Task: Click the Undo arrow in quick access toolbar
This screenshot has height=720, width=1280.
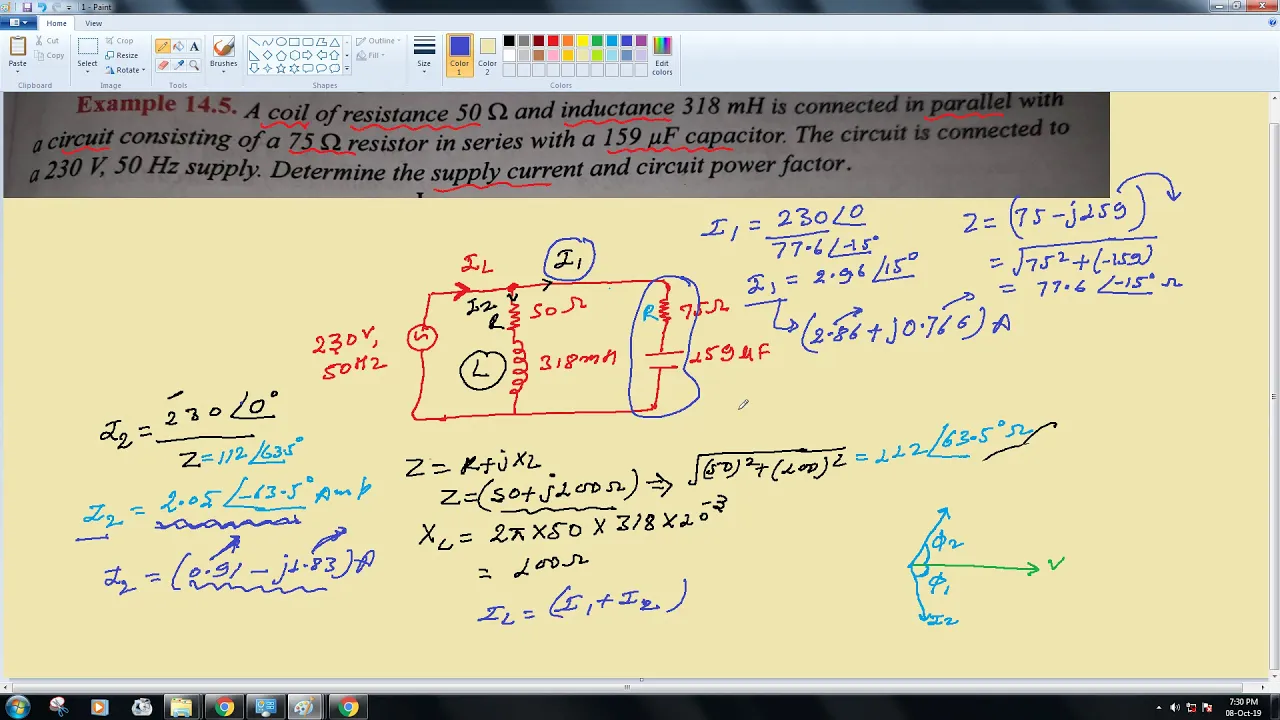Action: 42,7
